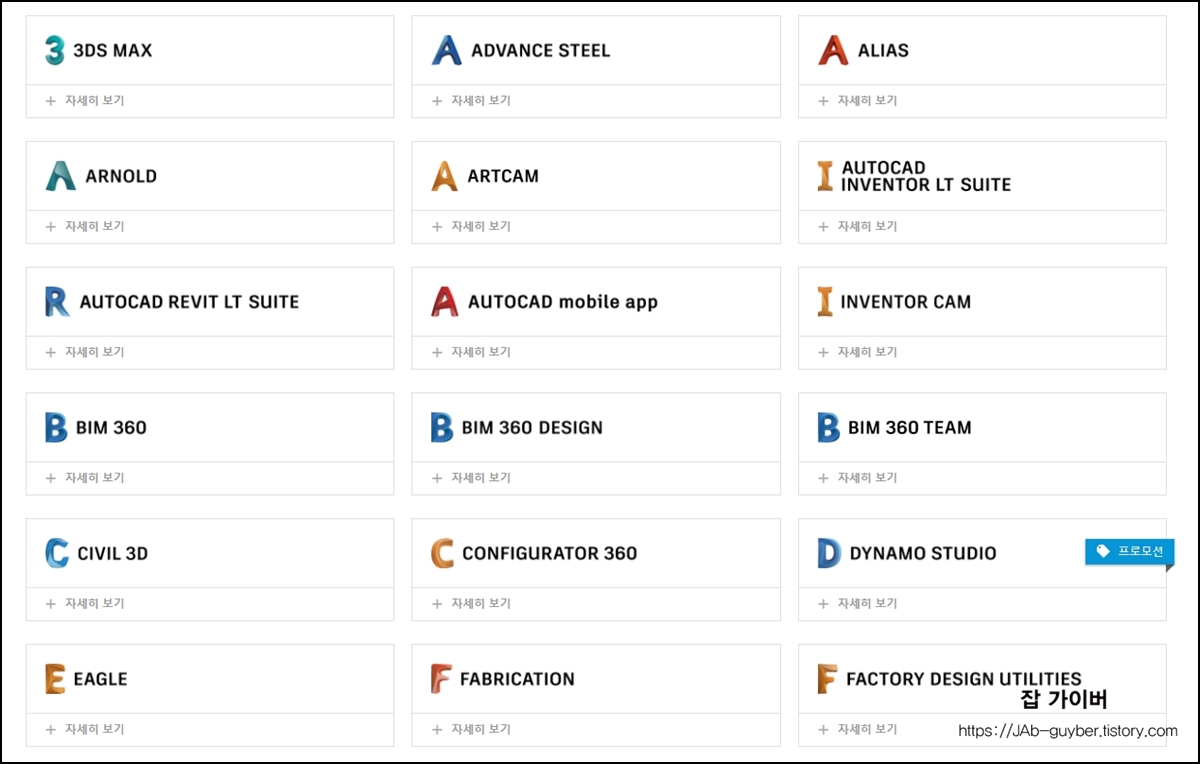Open the BIM 360 TEAM product title
1200x764 pixels.
pyautogui.click(x=910, y=428)
